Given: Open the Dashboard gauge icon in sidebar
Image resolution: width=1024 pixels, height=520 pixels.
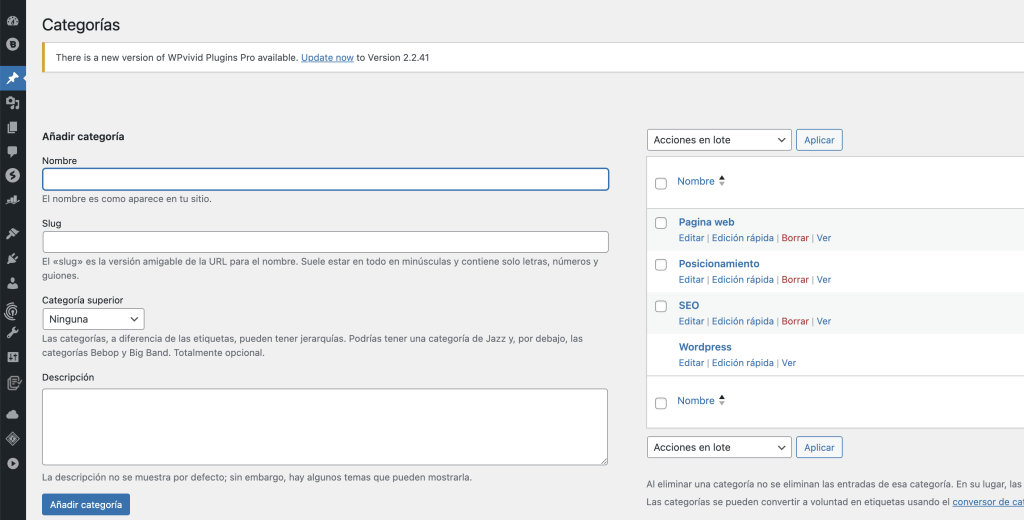Looking at the screenshot, I should [12, 20].
